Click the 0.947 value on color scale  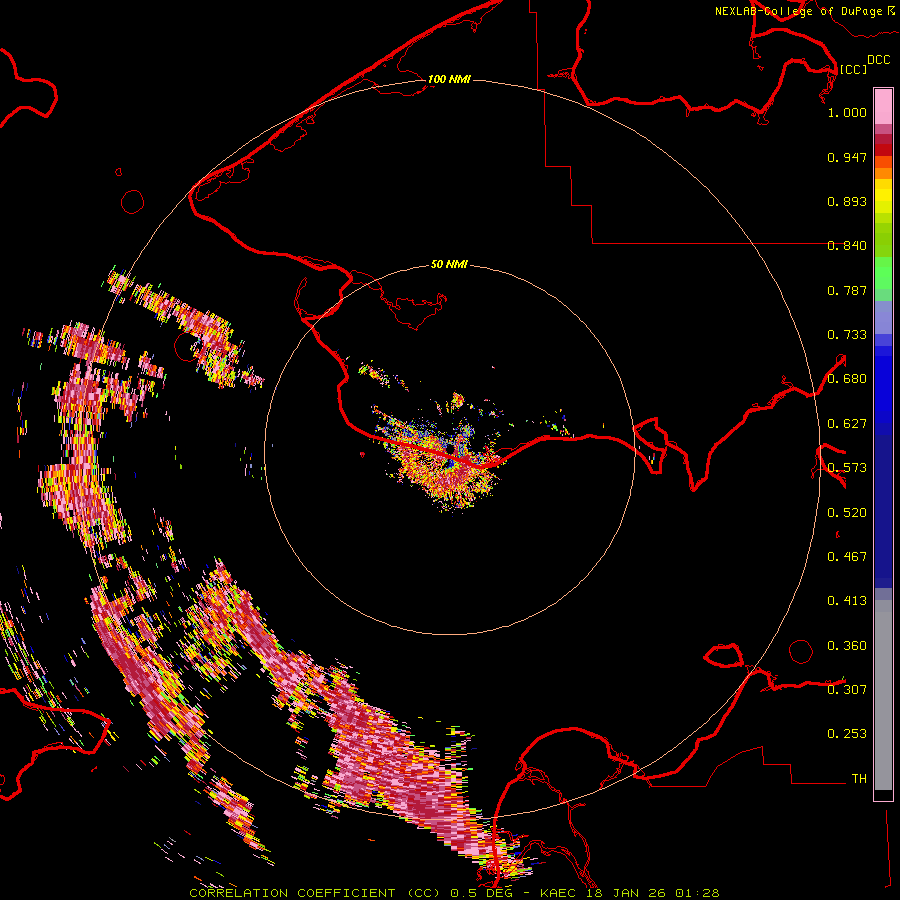(x=847, y=157)
